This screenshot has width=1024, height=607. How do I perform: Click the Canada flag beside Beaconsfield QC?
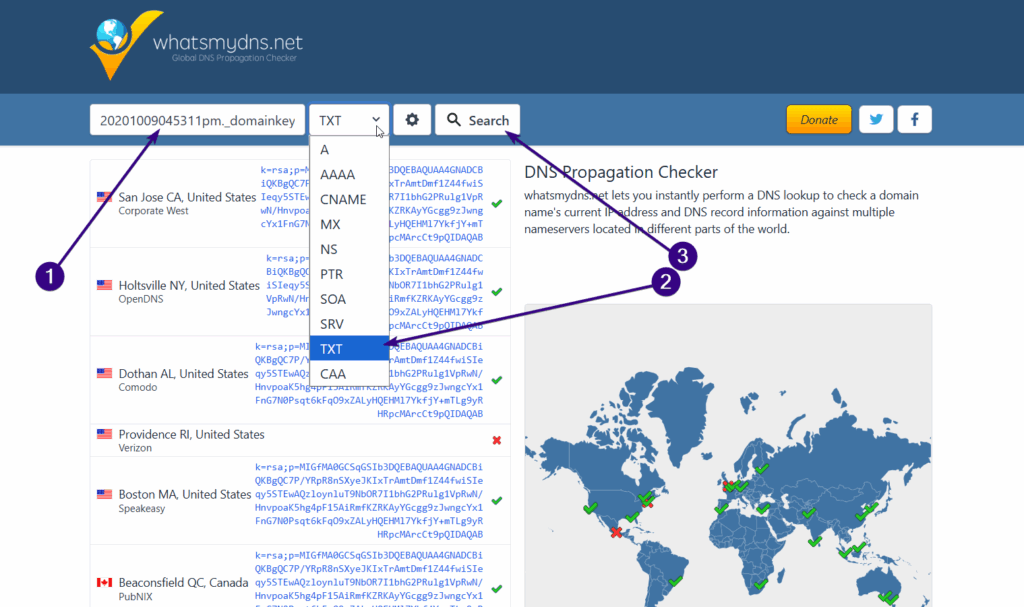coord(104,582)
